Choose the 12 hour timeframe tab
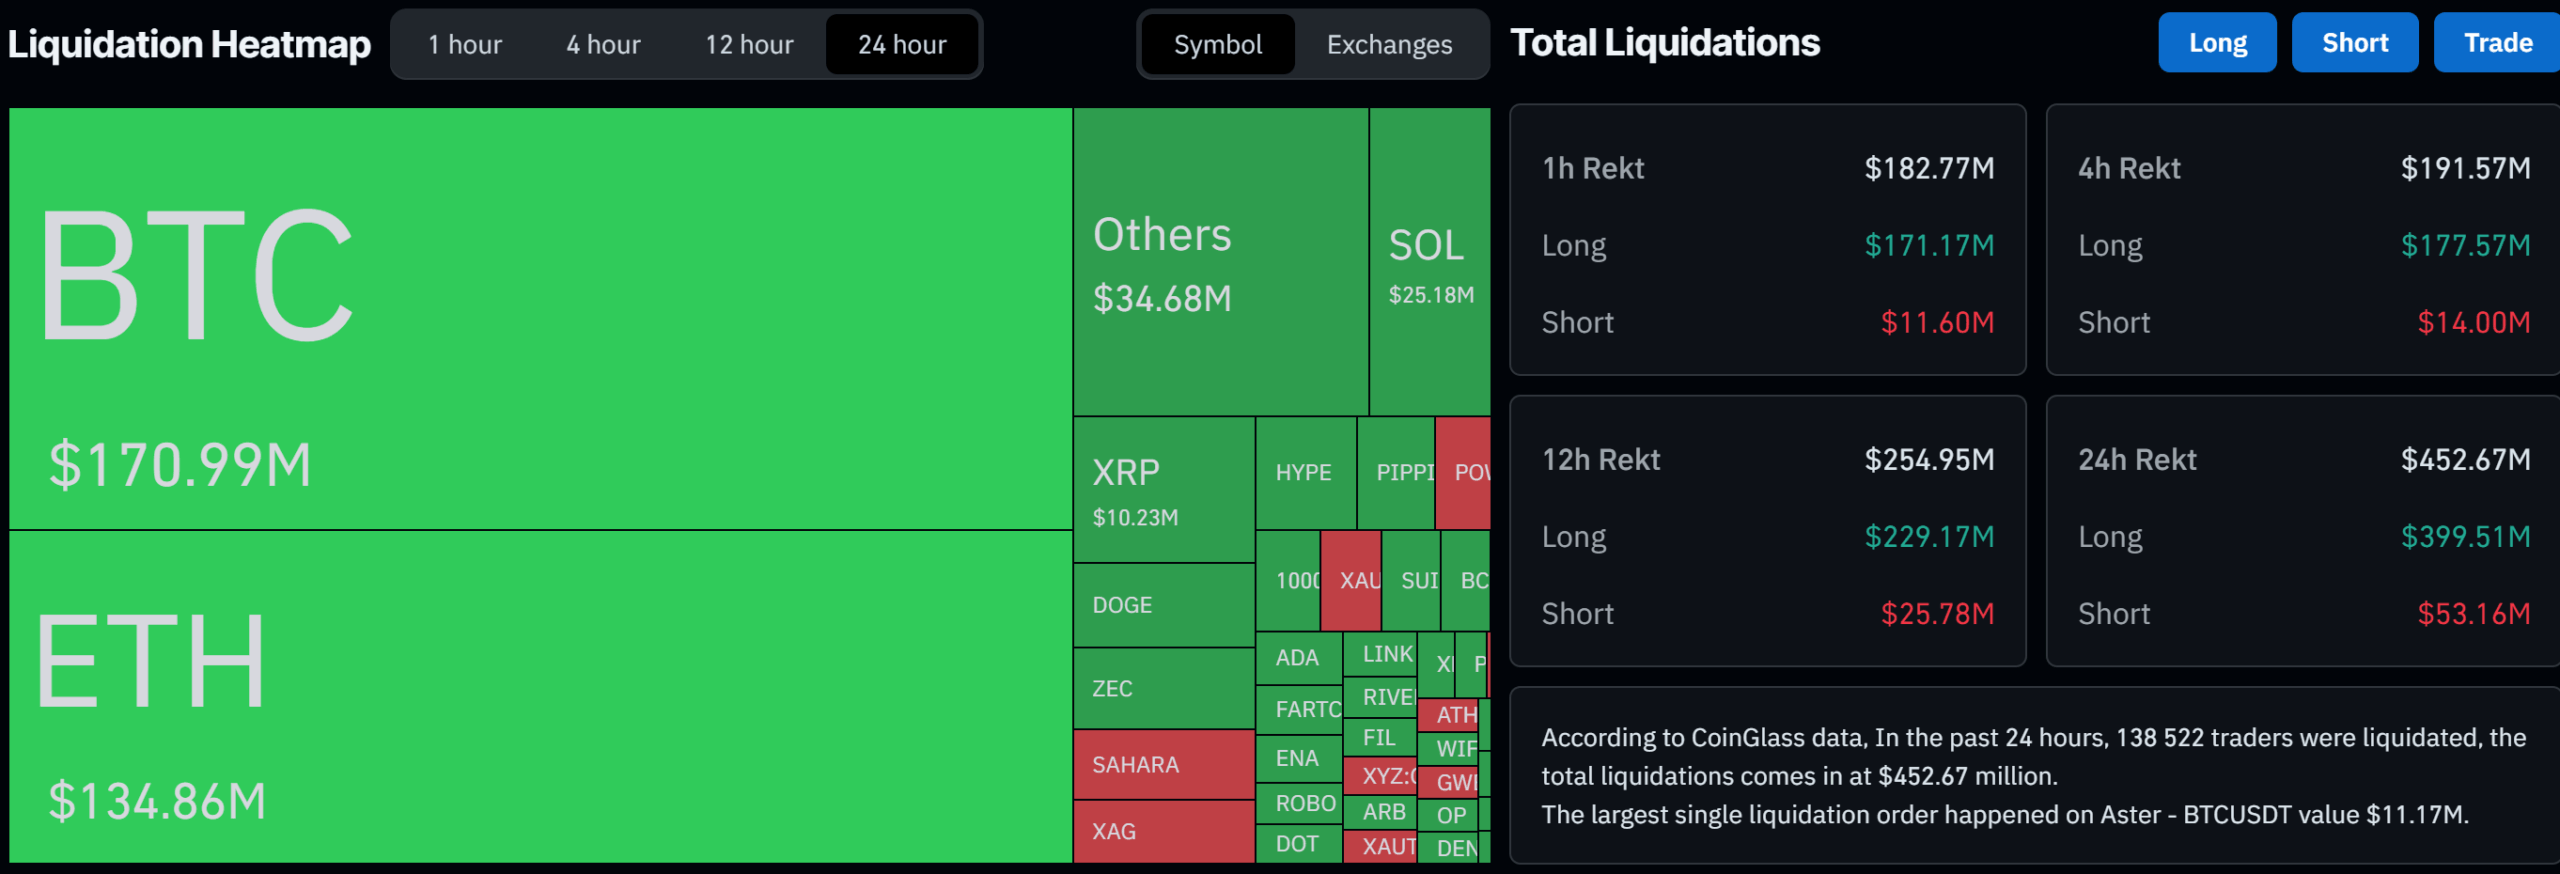Screen dimensions: 2560x874 coord(749,45)
